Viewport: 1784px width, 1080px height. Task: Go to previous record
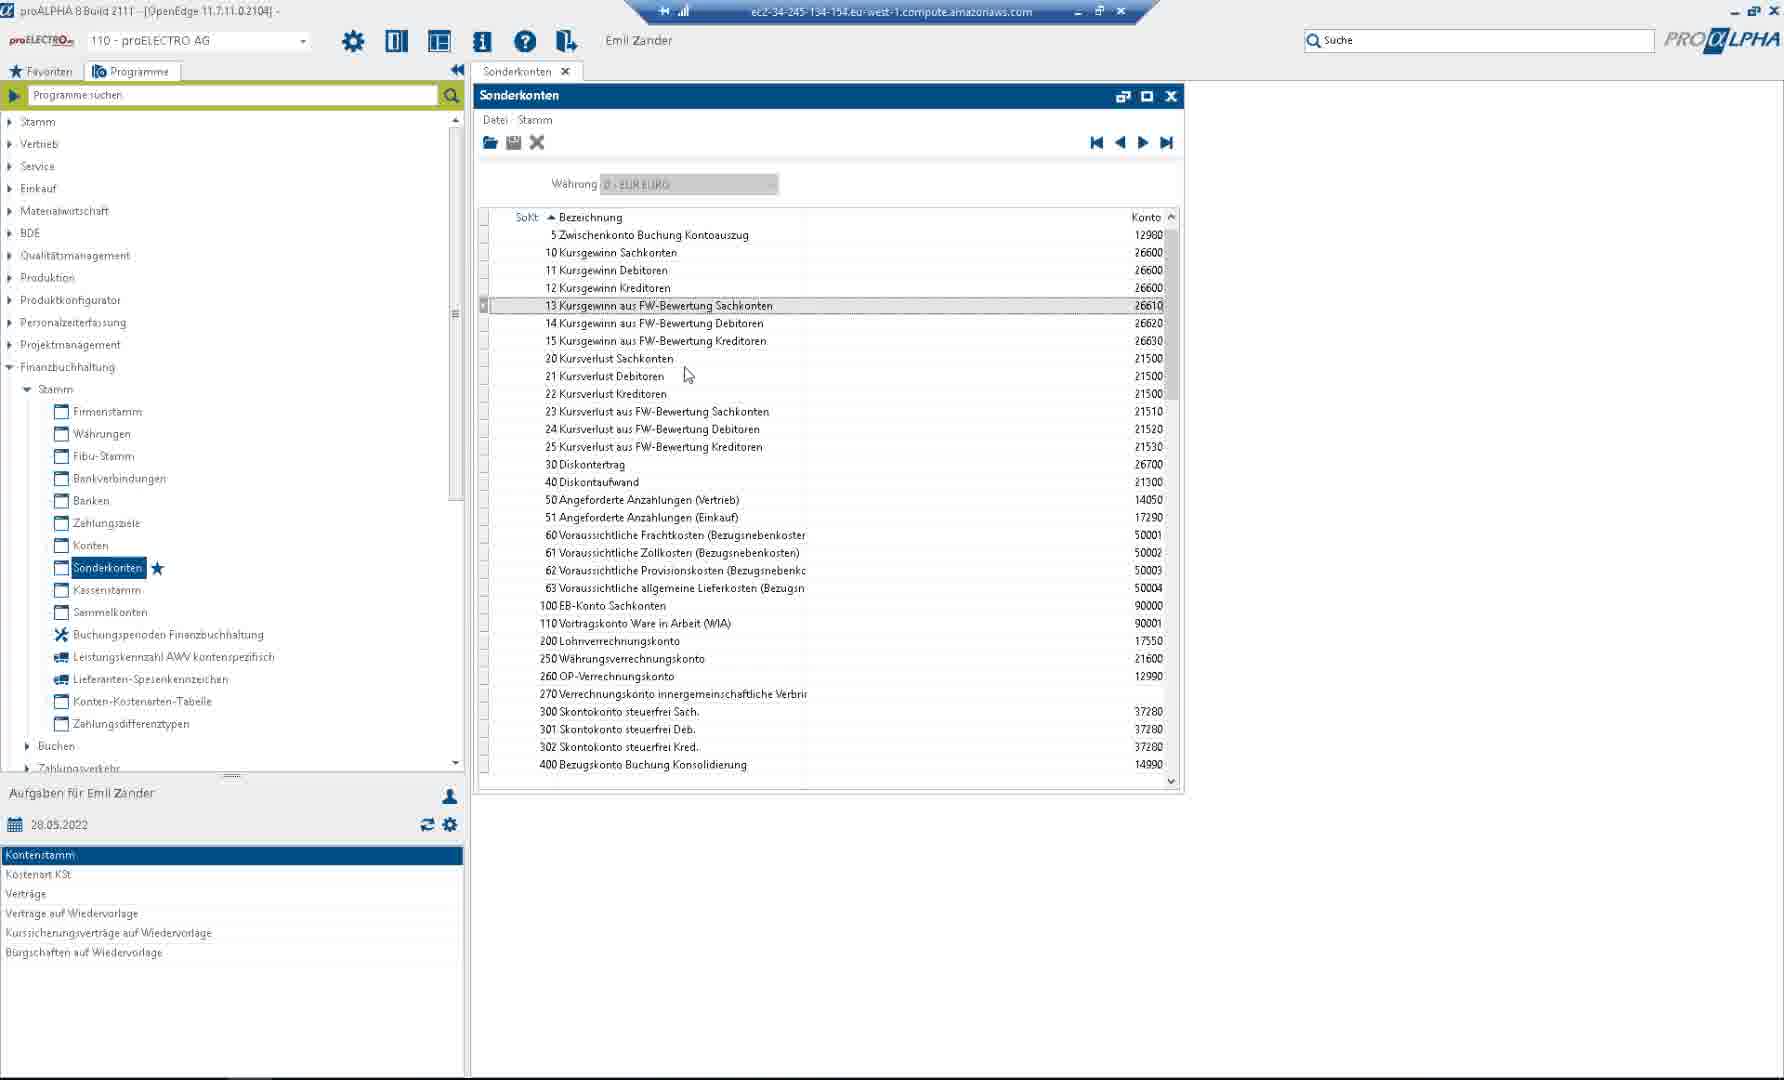1120,143
